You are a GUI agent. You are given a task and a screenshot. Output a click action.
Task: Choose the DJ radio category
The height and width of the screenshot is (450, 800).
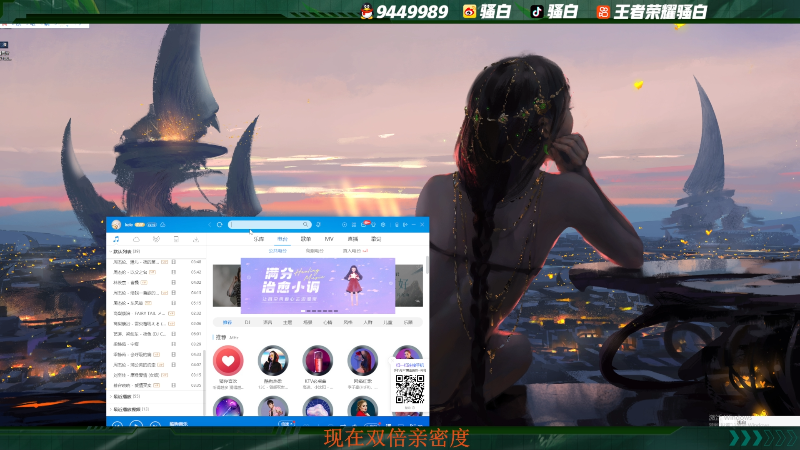click(247, 322)
